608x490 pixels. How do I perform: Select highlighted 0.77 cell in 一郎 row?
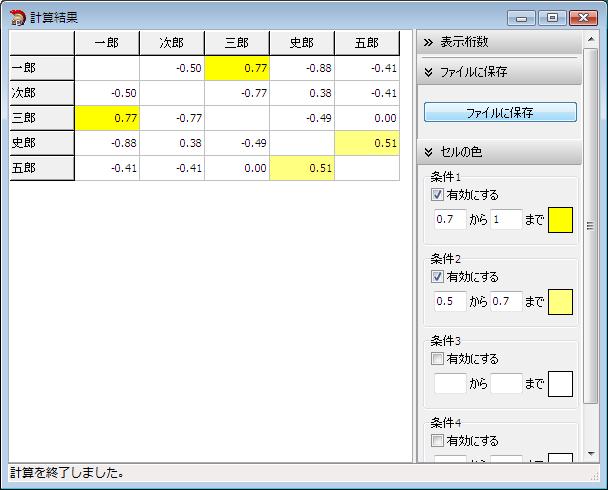pyautogui.click(x=237, y=68)
